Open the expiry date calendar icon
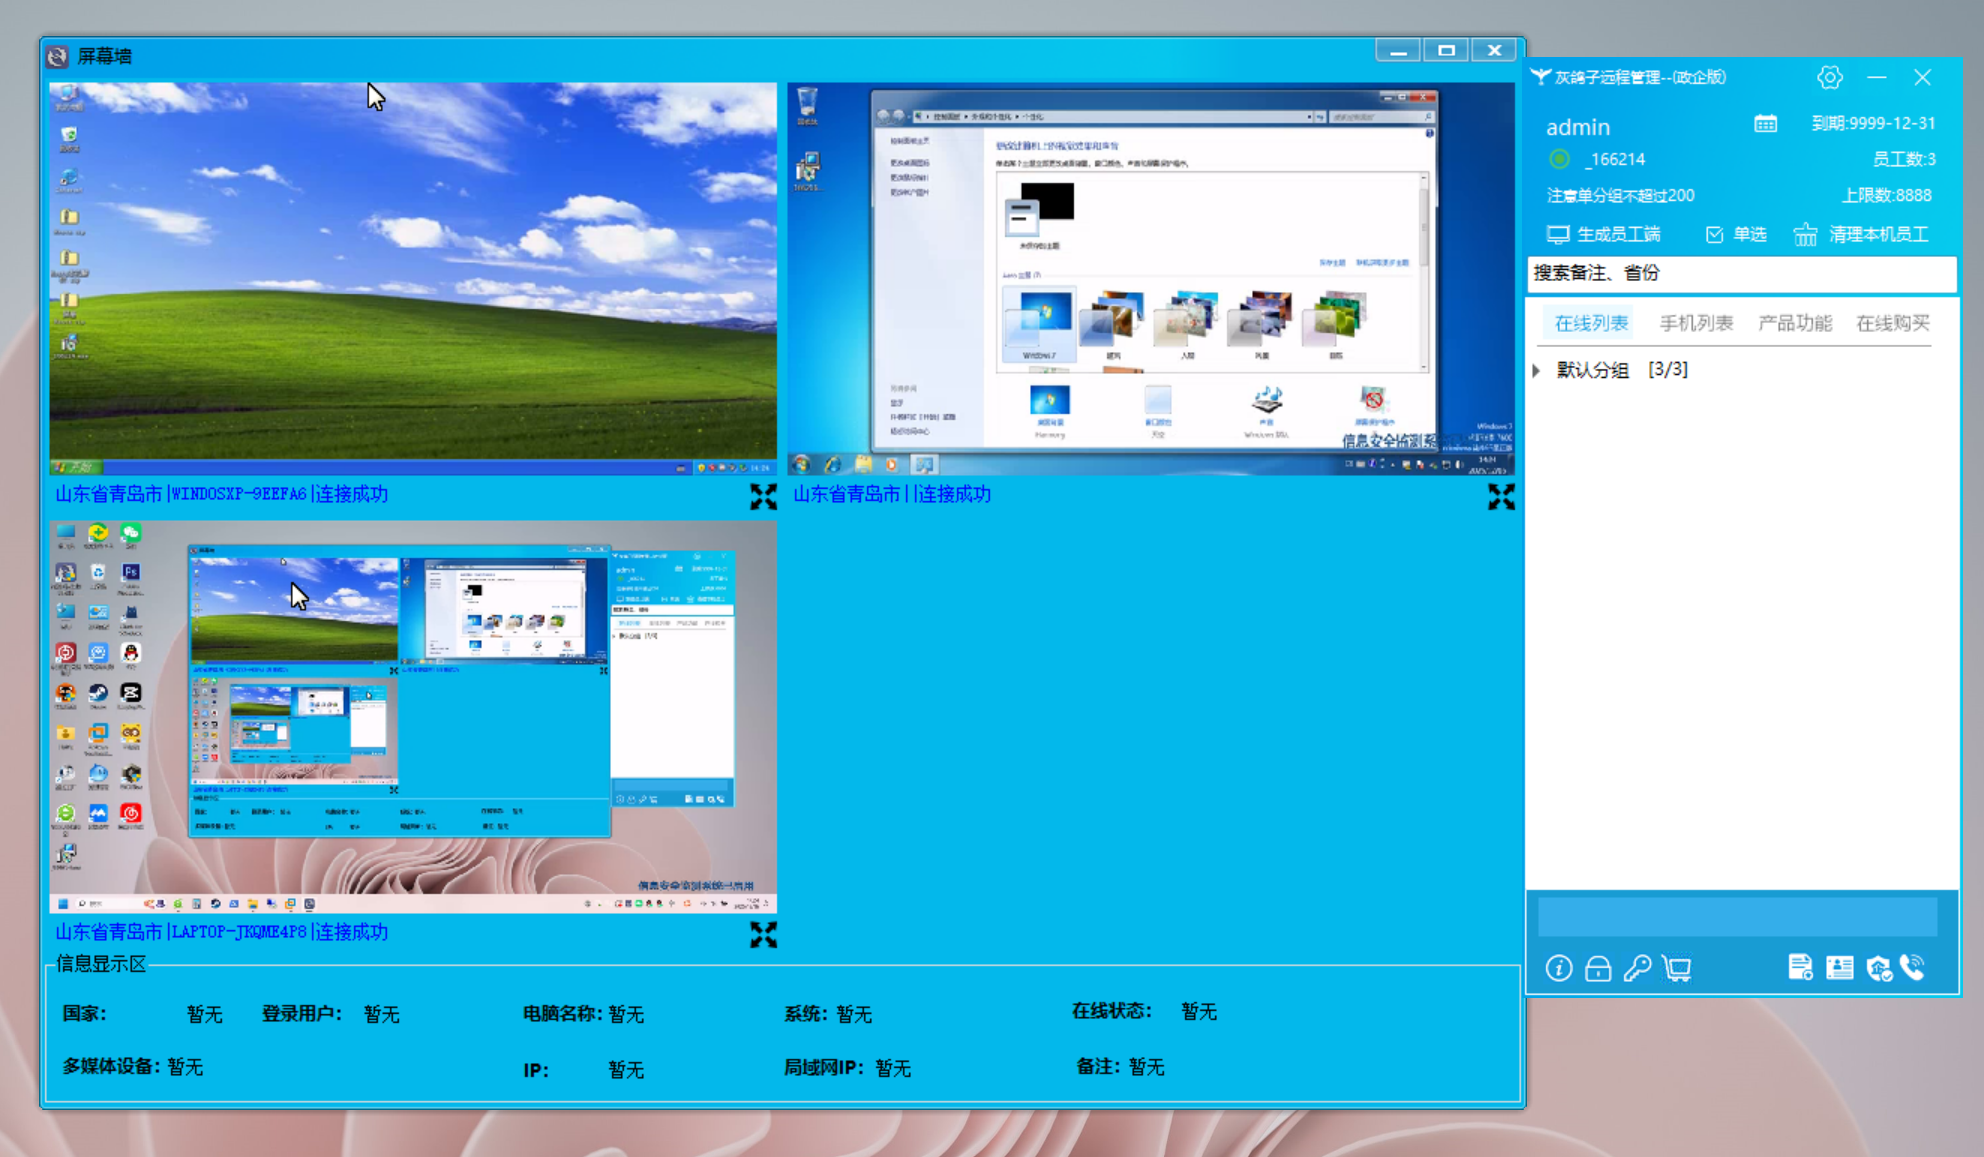 pyautogui.click(x=1765, y=123)
